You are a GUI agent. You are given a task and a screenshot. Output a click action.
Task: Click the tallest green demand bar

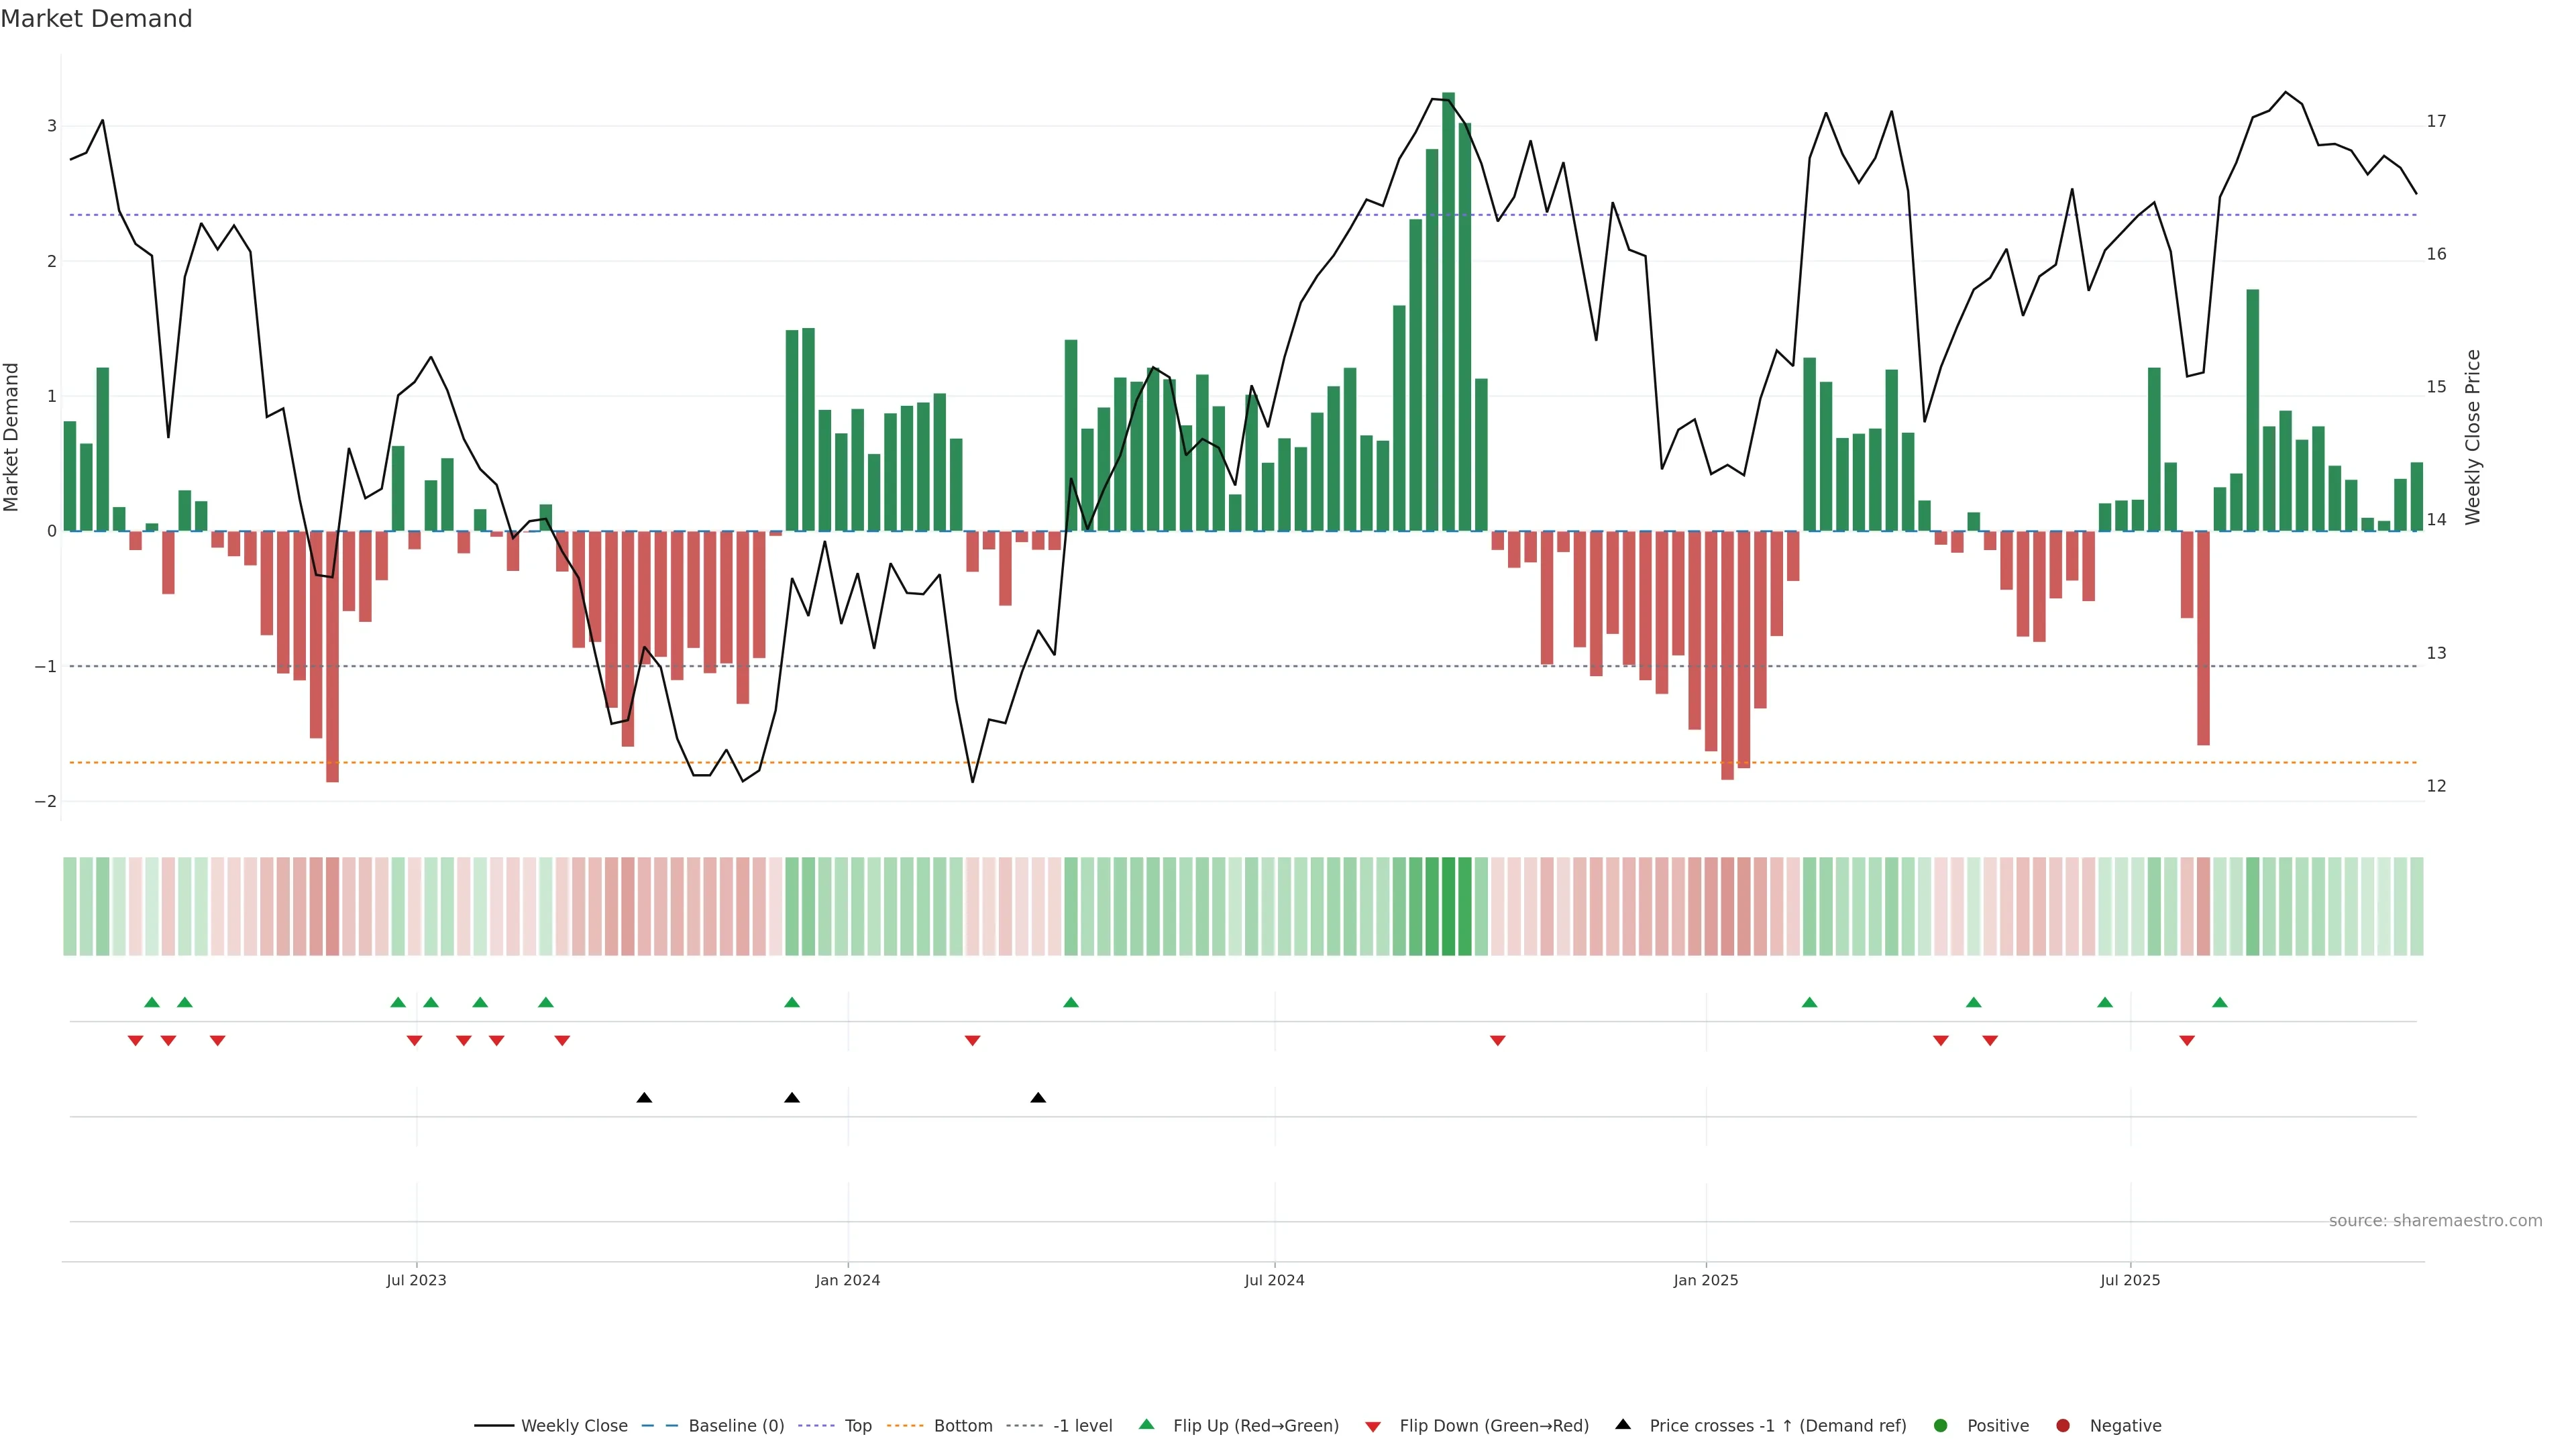[x=1448, y=310]
